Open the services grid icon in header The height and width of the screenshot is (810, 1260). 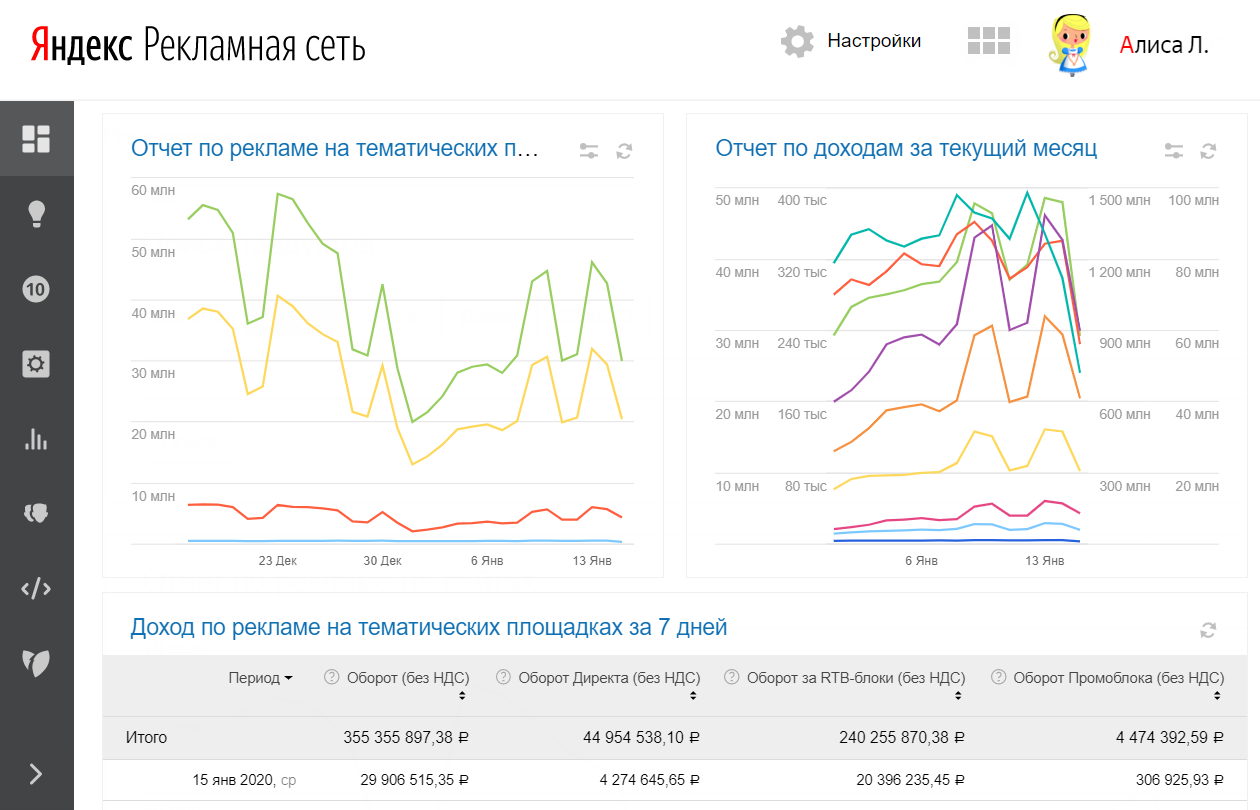[x=989, y=41]
